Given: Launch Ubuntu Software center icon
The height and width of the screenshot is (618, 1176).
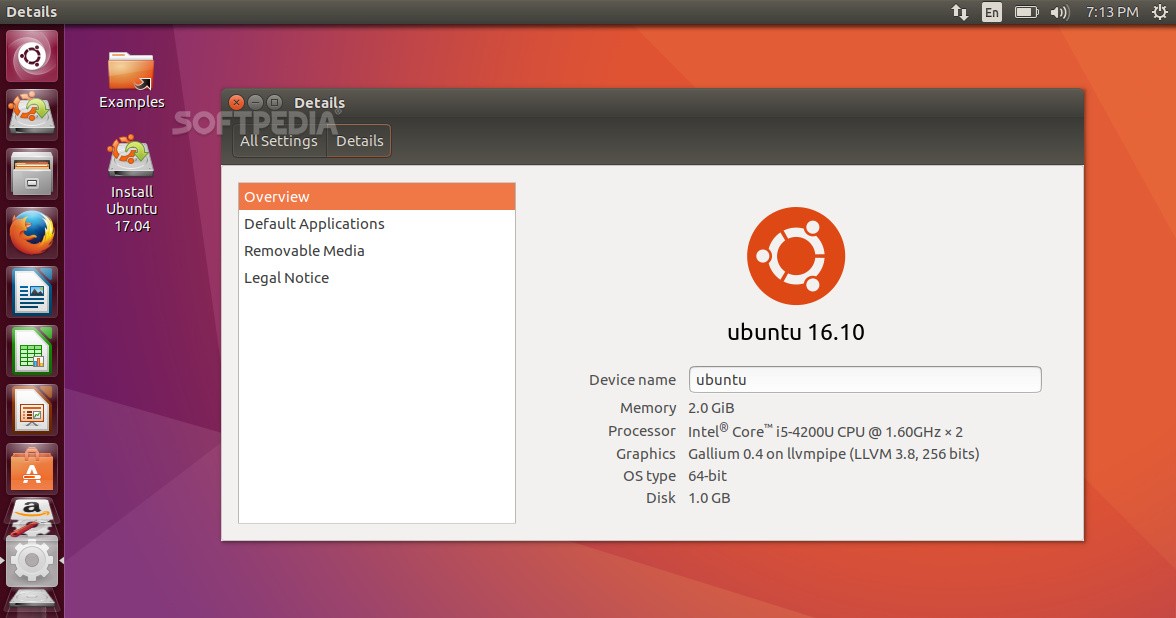Looking at the screenshot, I should click(32, 470).
